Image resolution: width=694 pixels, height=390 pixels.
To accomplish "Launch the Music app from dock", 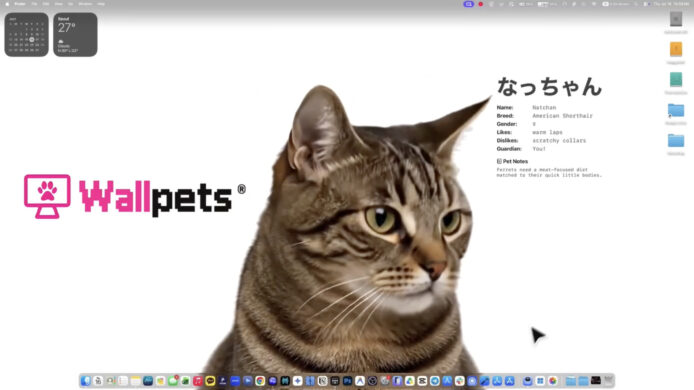I will pyautogui.click(x=198, y=381).
